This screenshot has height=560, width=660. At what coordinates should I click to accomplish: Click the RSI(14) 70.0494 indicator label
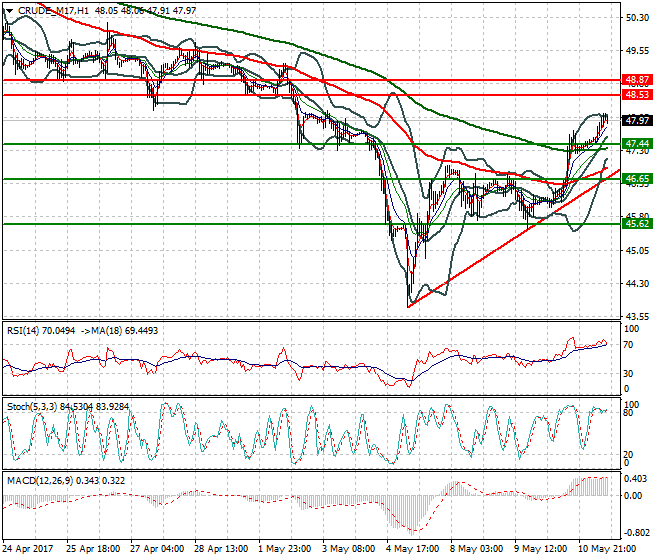41,331
